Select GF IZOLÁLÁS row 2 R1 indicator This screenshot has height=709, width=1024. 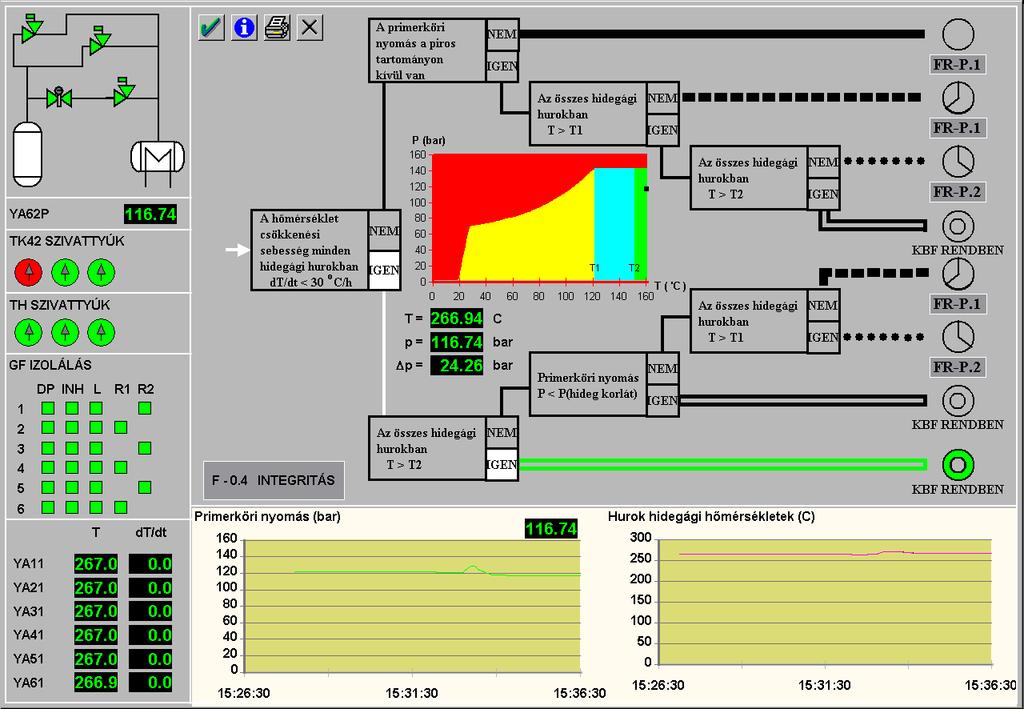point(120,428)
